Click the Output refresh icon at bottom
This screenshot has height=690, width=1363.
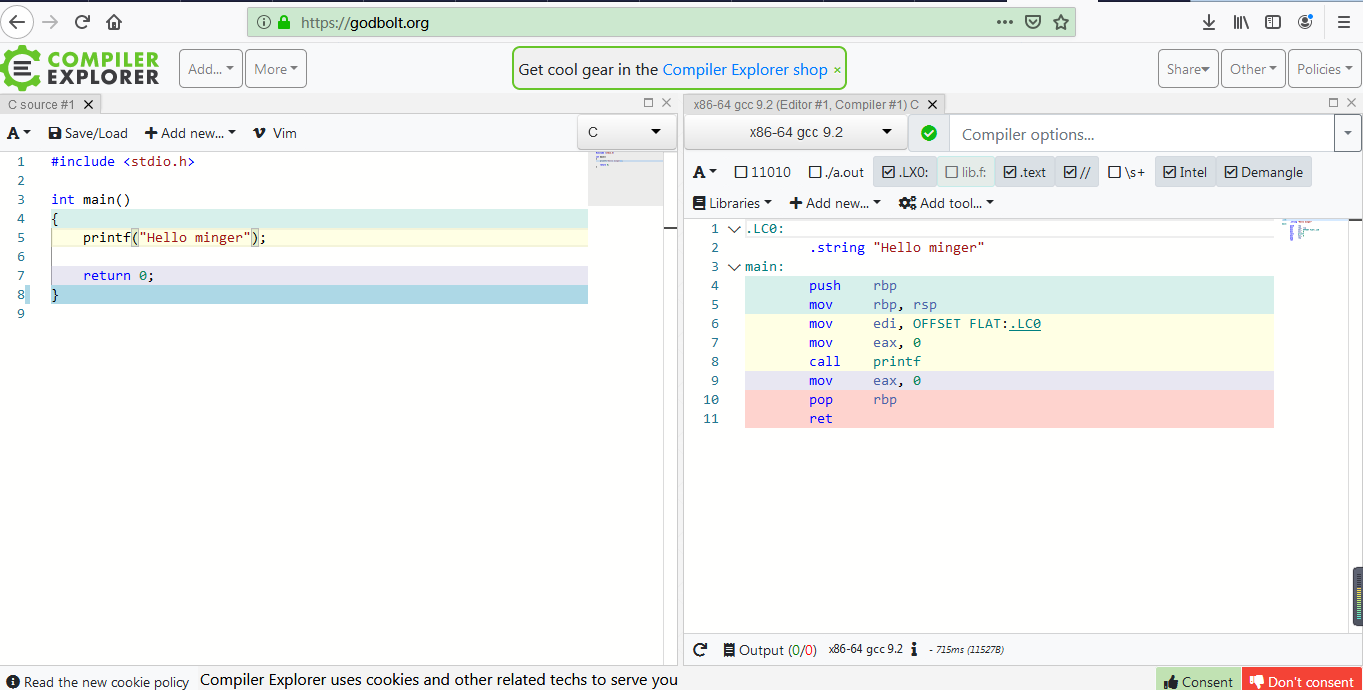pyautogui.click(x=701, y=650)
